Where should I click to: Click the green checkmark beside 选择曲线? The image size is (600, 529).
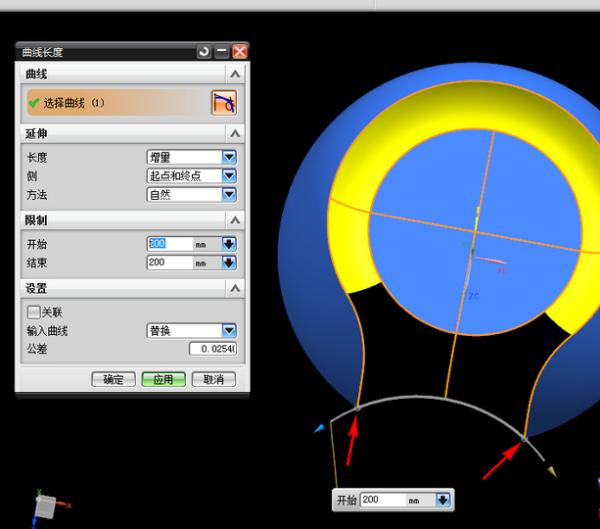point(33,102)
